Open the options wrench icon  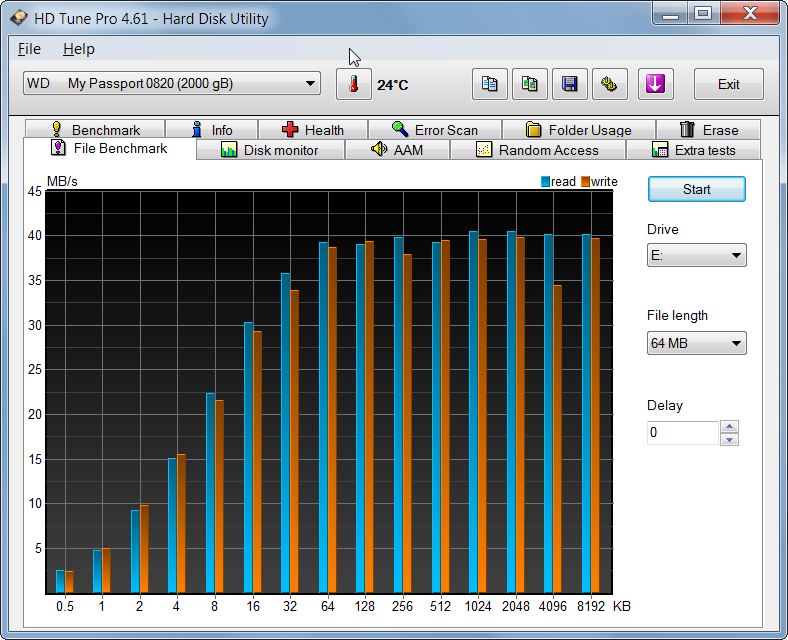(610, 84)
